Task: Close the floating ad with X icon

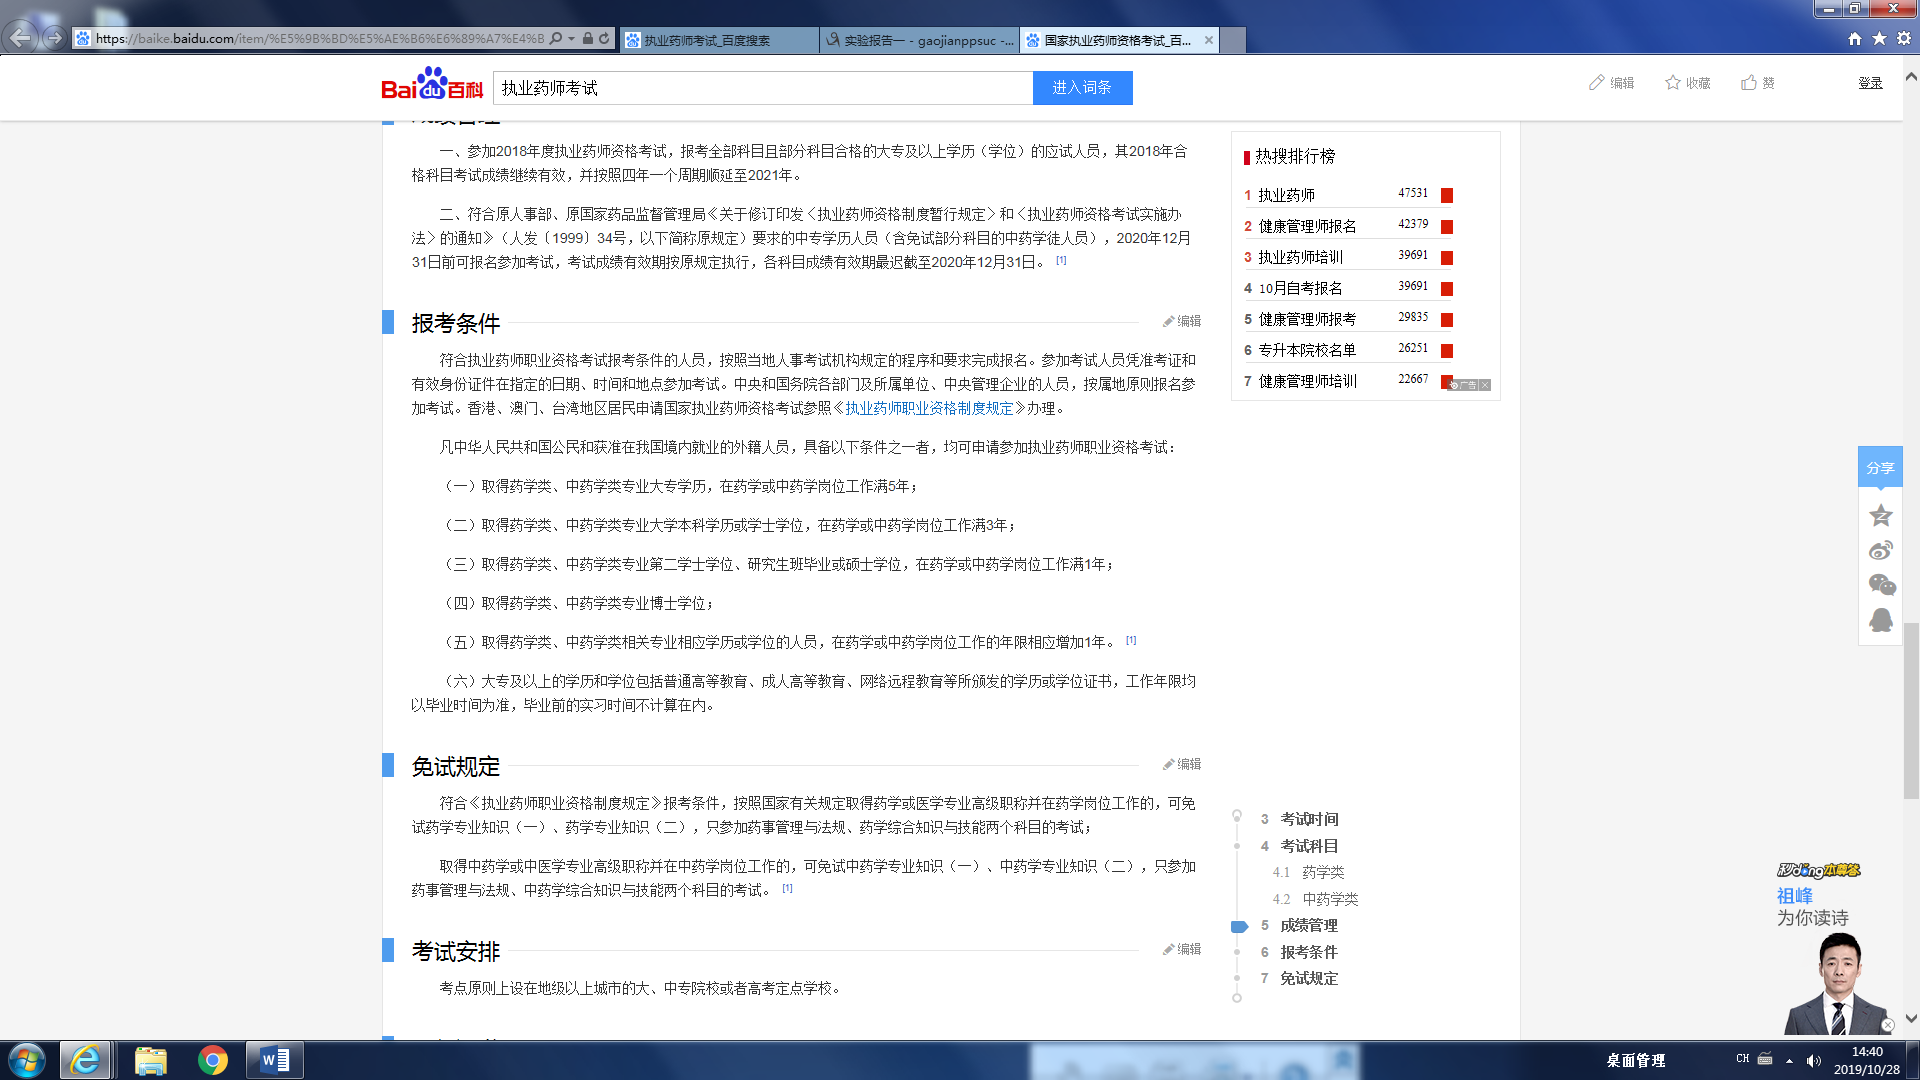Action: pyautogui.click(x=1887, y=1025)
